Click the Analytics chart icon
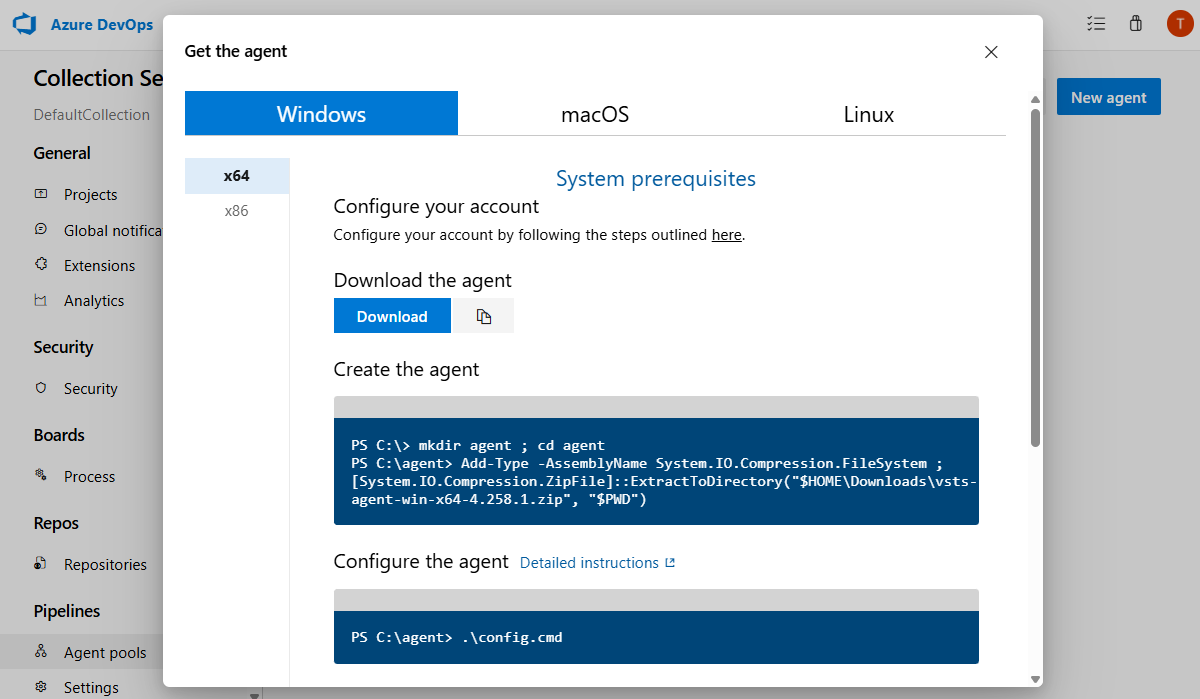 (41, 300)
